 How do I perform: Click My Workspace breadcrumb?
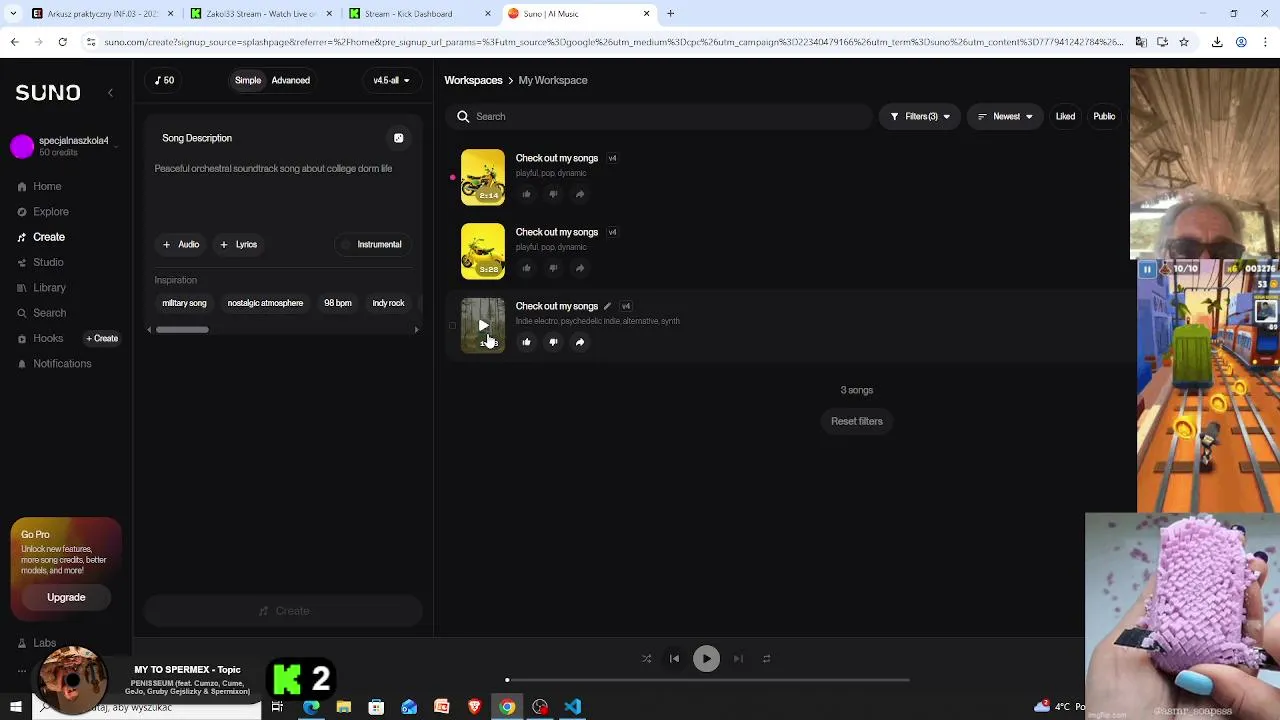point(553,80)
